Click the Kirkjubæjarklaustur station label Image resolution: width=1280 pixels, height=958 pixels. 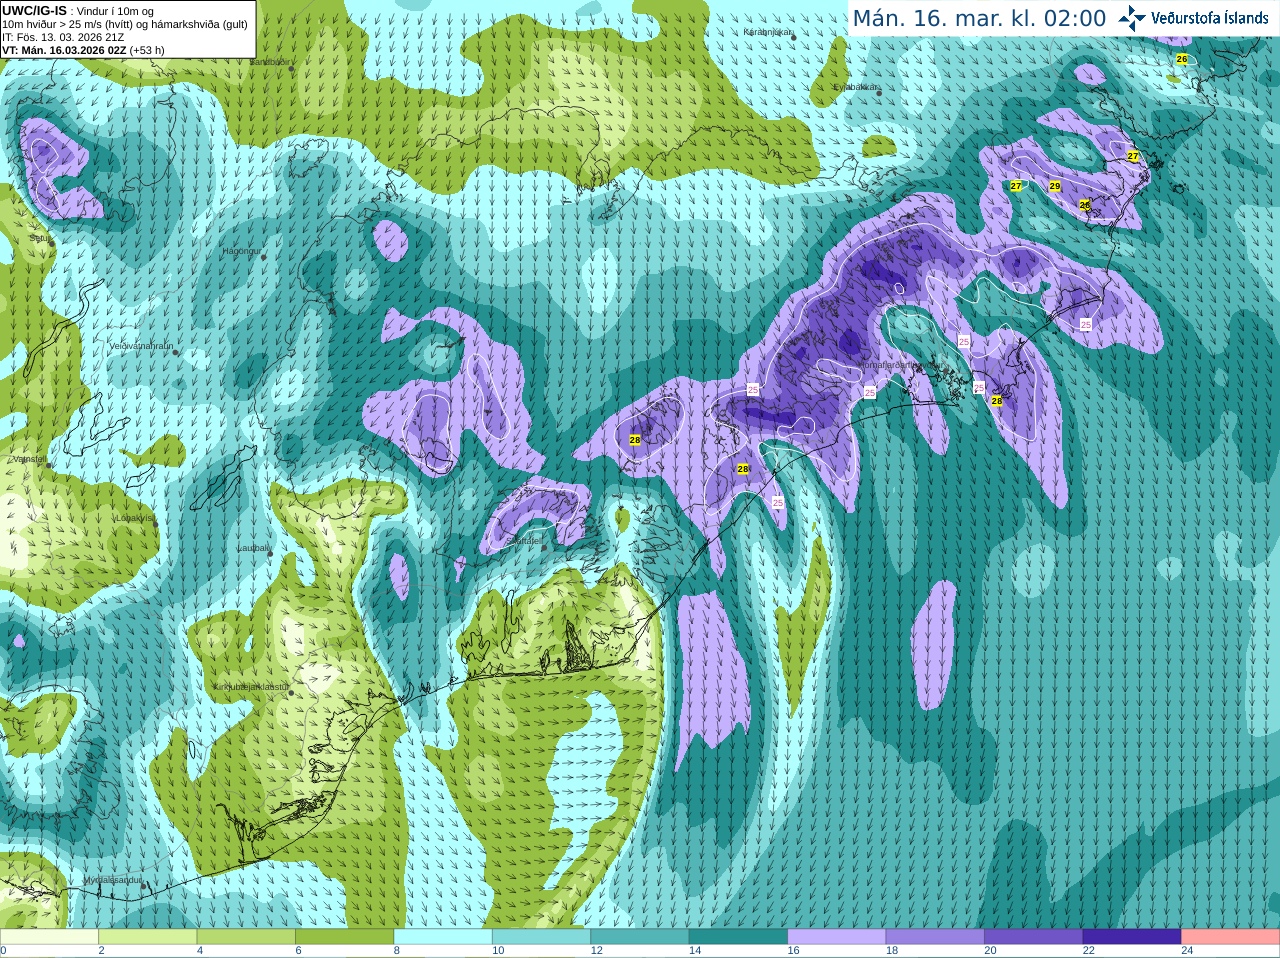251,687
